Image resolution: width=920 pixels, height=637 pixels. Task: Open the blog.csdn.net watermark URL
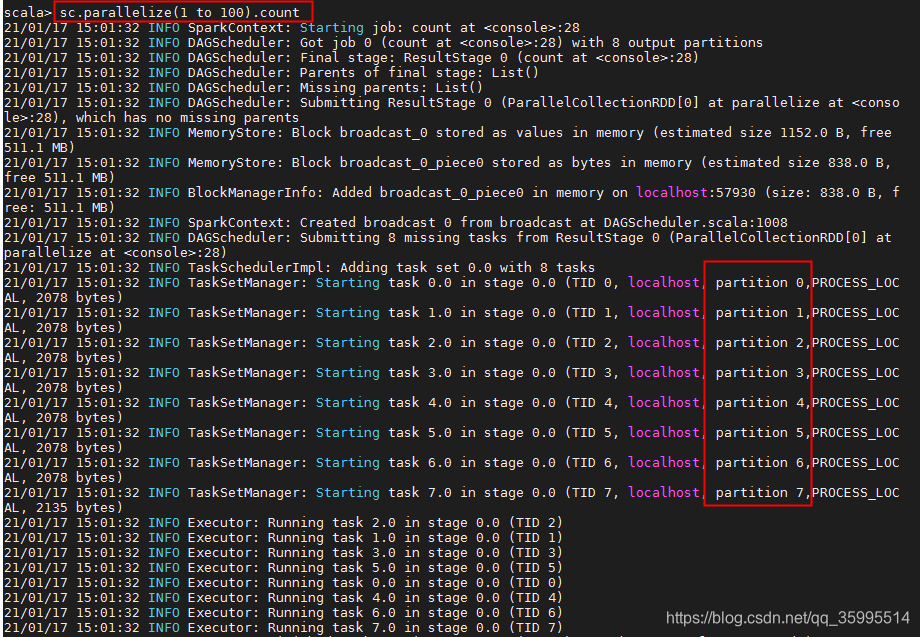point(788,618)
